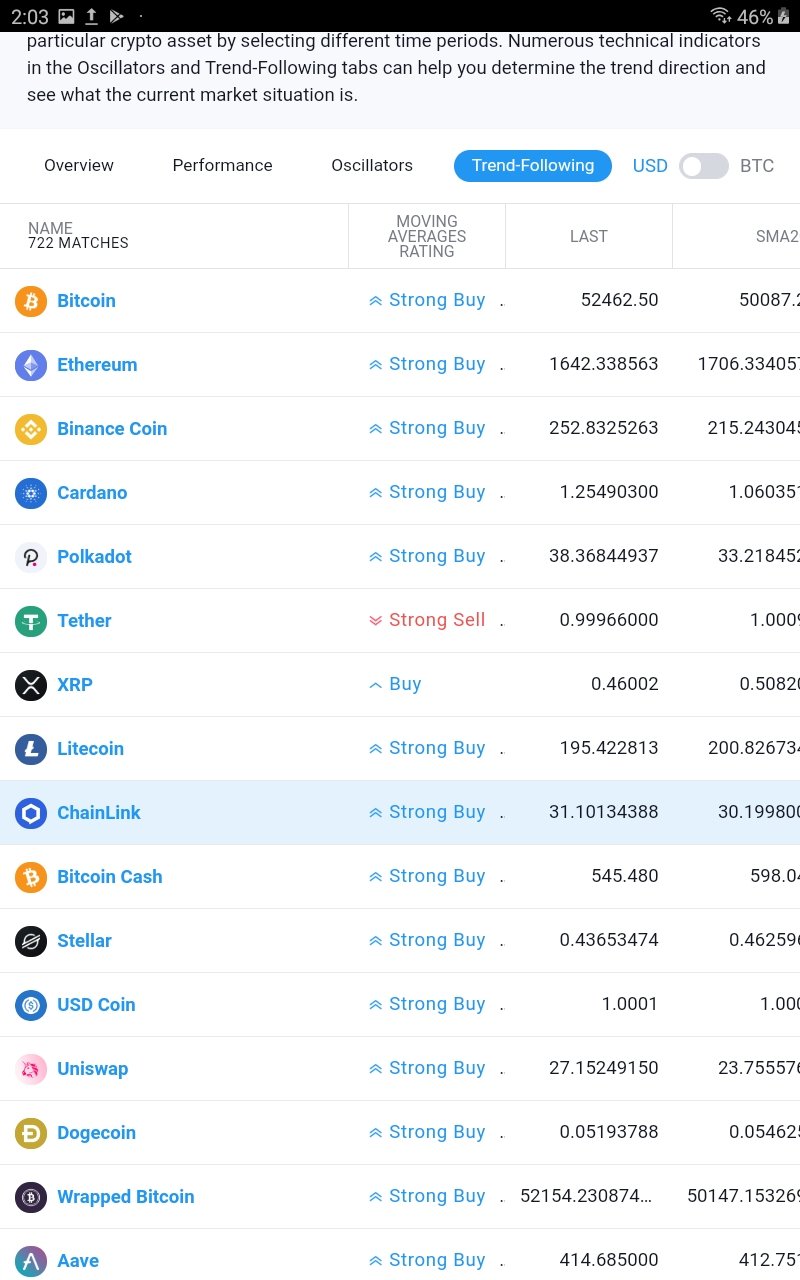Click Ethereum's last price 1642.338563
800x1280 pixels.
tap(604, 364)
